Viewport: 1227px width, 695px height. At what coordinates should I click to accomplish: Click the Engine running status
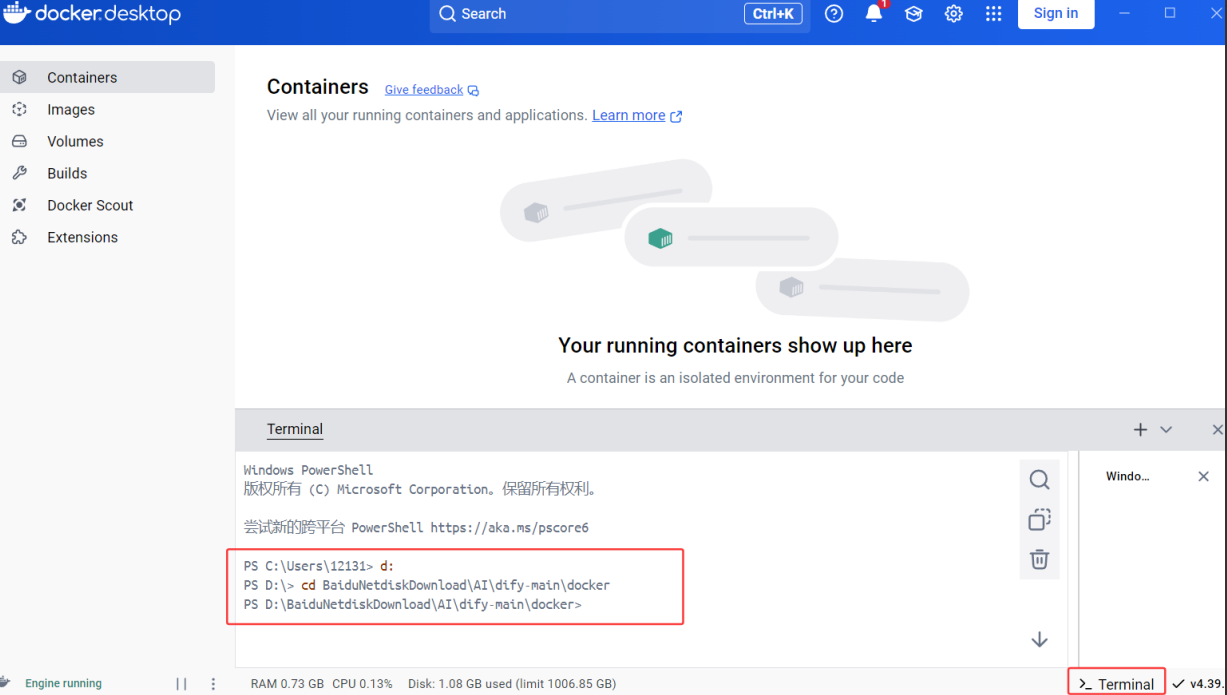click(63, 683)
